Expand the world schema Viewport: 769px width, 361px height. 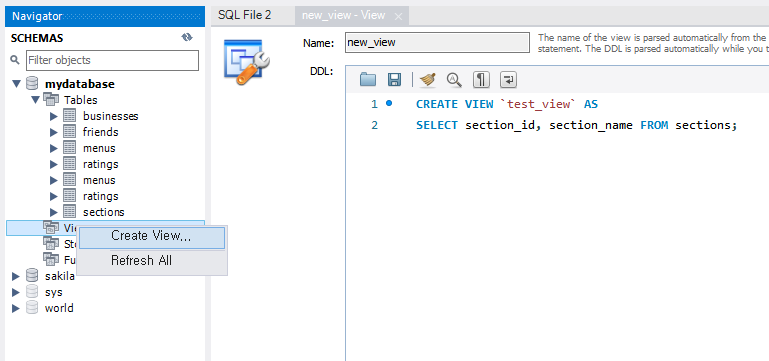[x=17, y=308]
